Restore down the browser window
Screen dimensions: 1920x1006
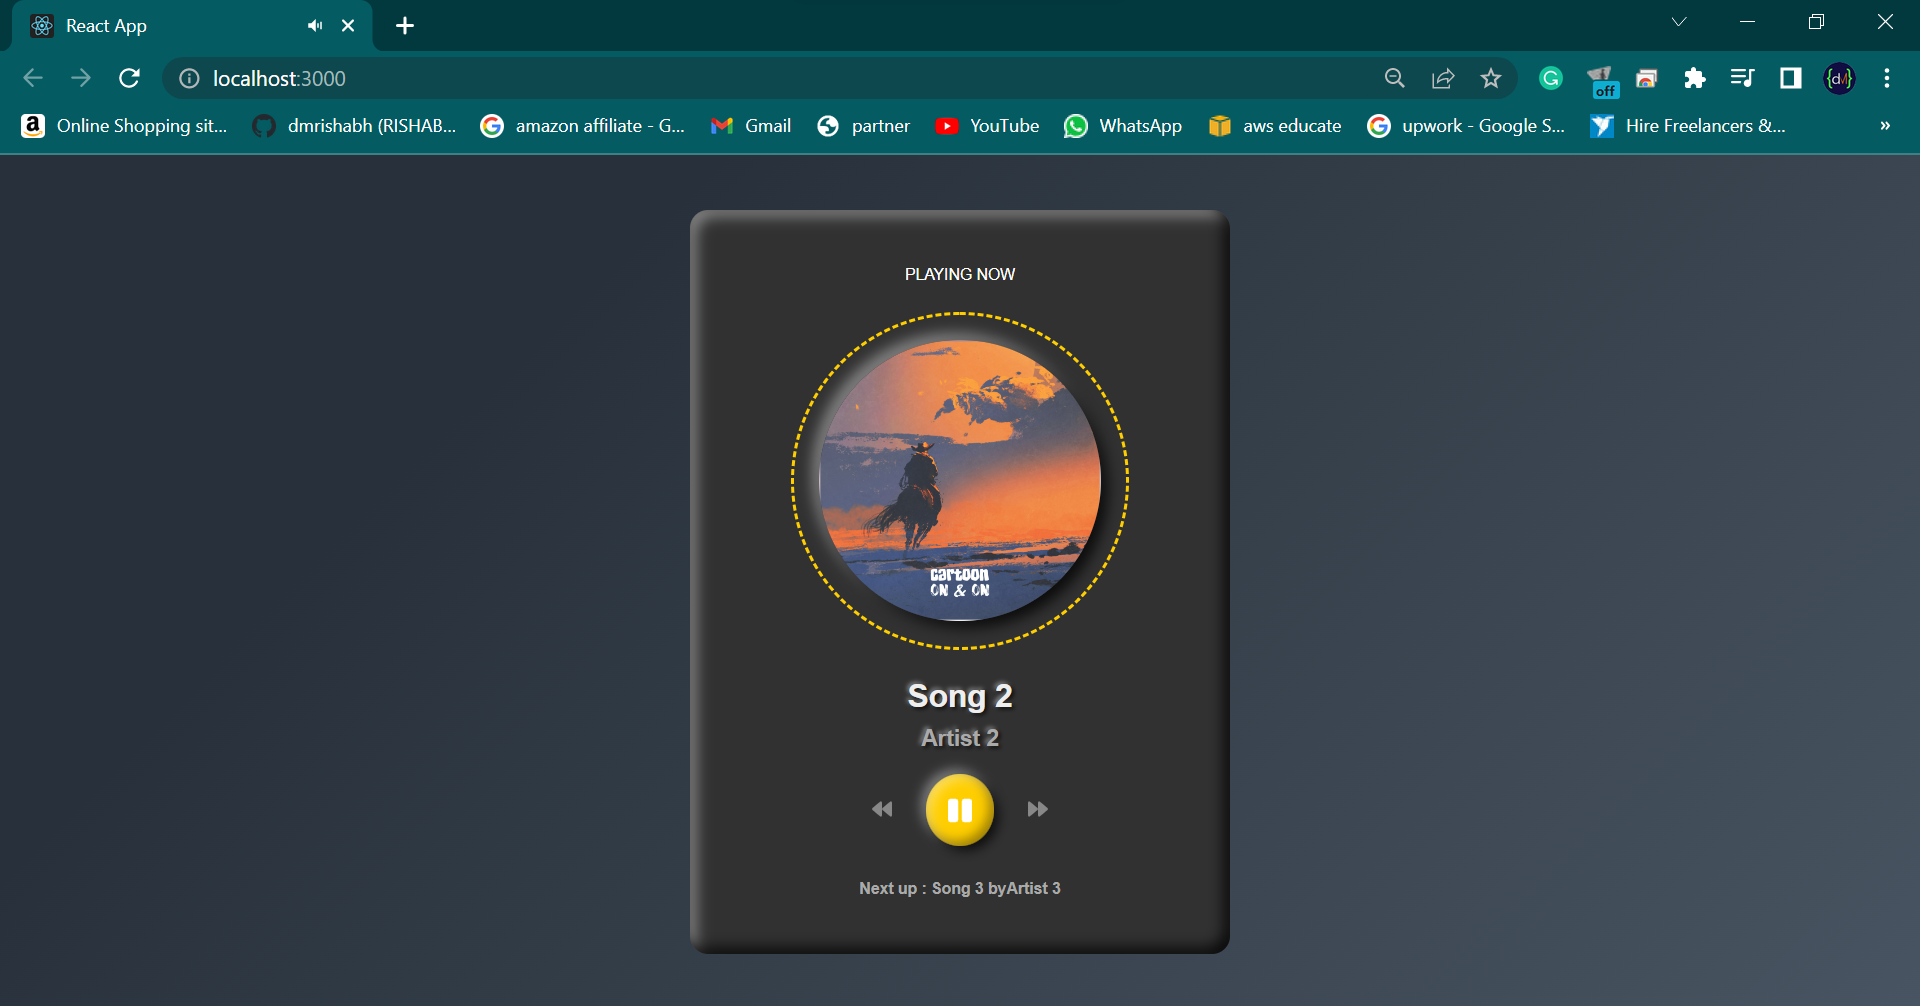pos(1817,22)
